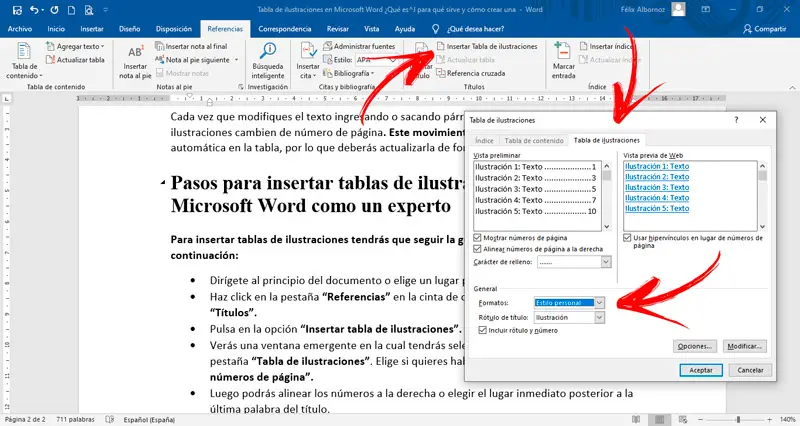The image size is (800, 426).
Task: Open the Rótulo de título dropdown
Action: (x=599, y=317)
